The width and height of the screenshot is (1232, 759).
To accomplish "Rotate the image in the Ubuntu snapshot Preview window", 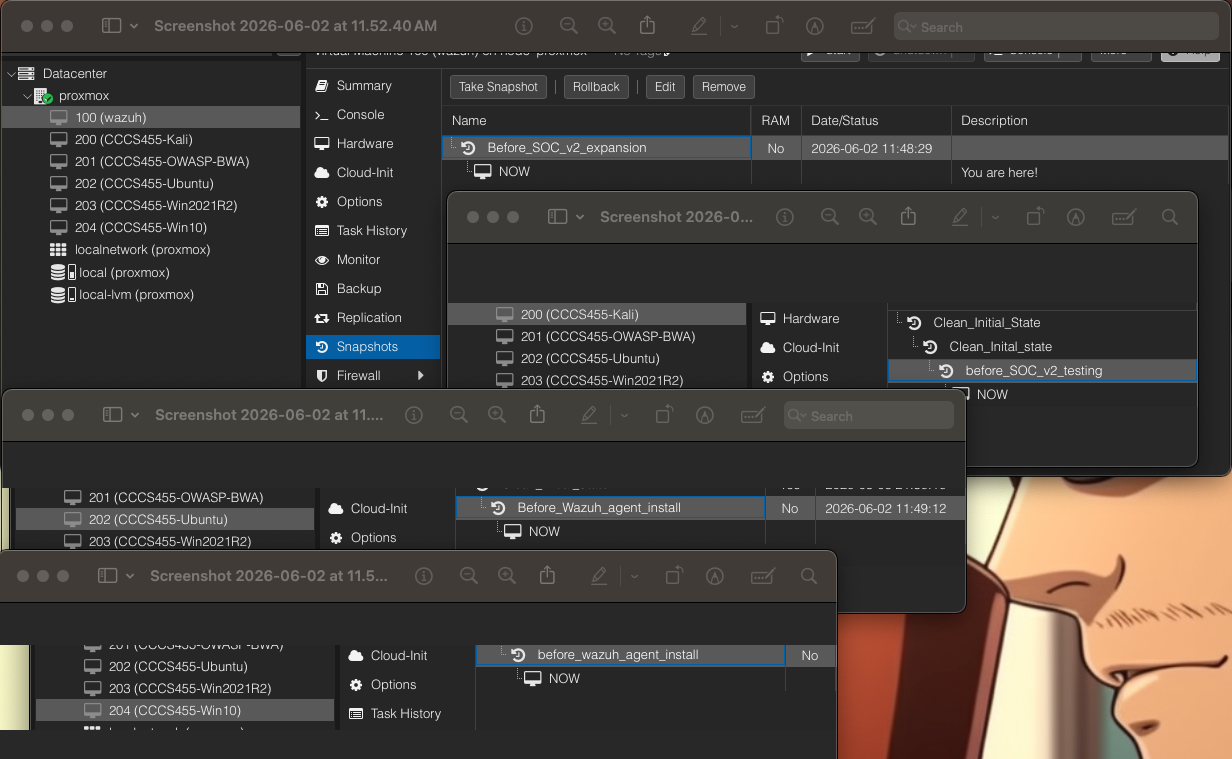I will pyautogui.click(x=664, y=415).
